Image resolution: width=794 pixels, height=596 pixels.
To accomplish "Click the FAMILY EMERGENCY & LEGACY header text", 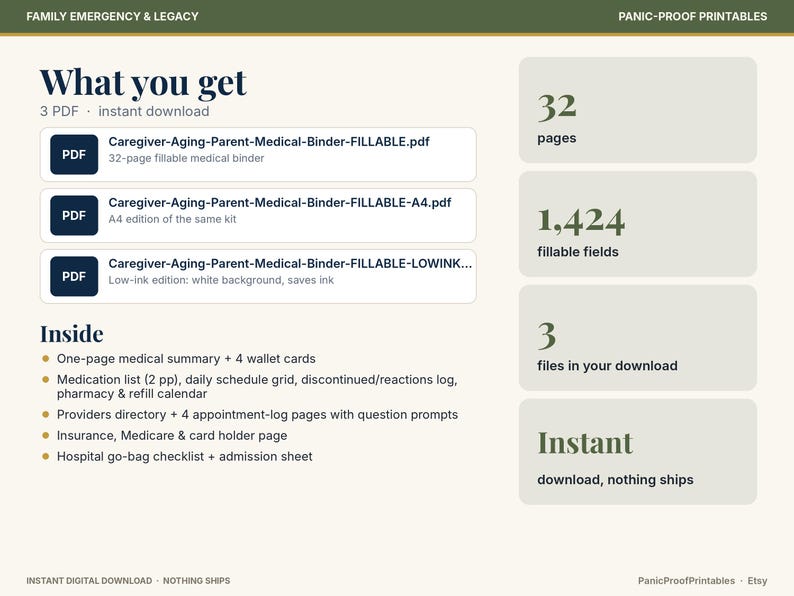I will click(x=112, y=17).
